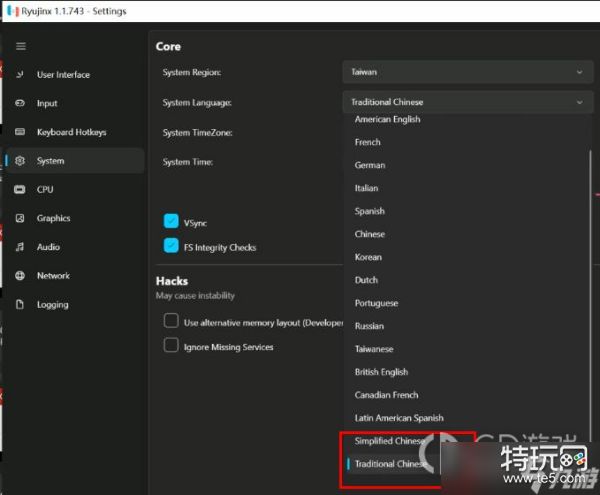The width and height of the screenshot is (600, 495).
Task: Choose Simplified Chinese from language list
Action: coord(390,441)
